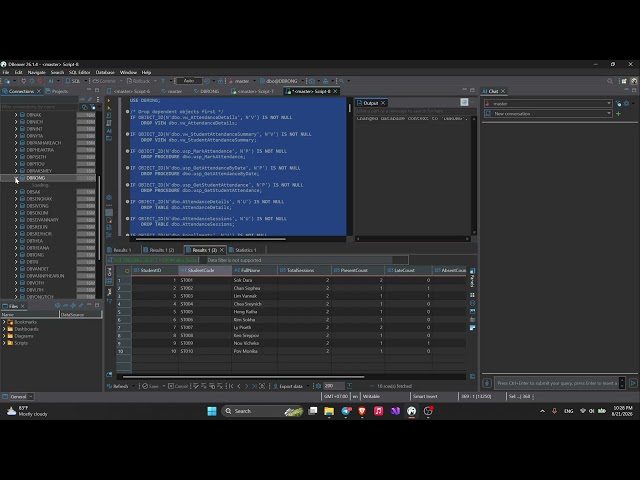The image size is (640, 480).
Task: Click the Rollback toolbar button
Action: pos(139,81)
